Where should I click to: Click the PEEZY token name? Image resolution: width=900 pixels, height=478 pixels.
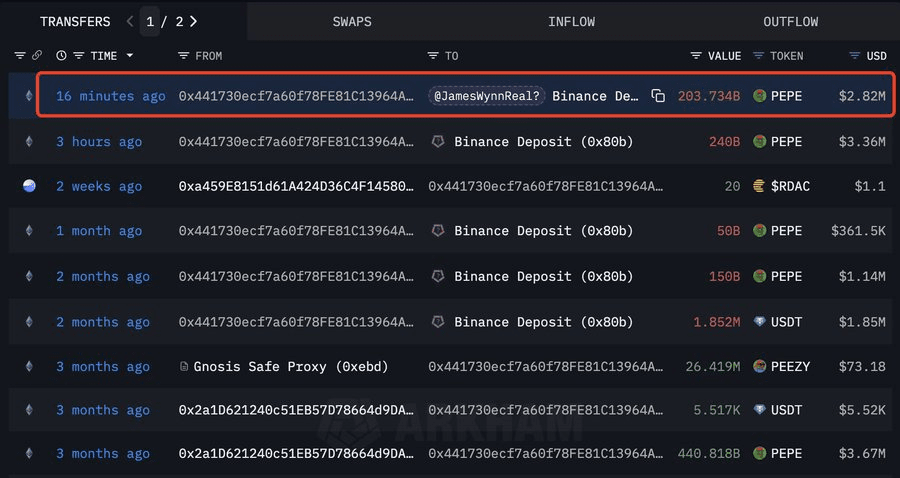tap(790, 367)
